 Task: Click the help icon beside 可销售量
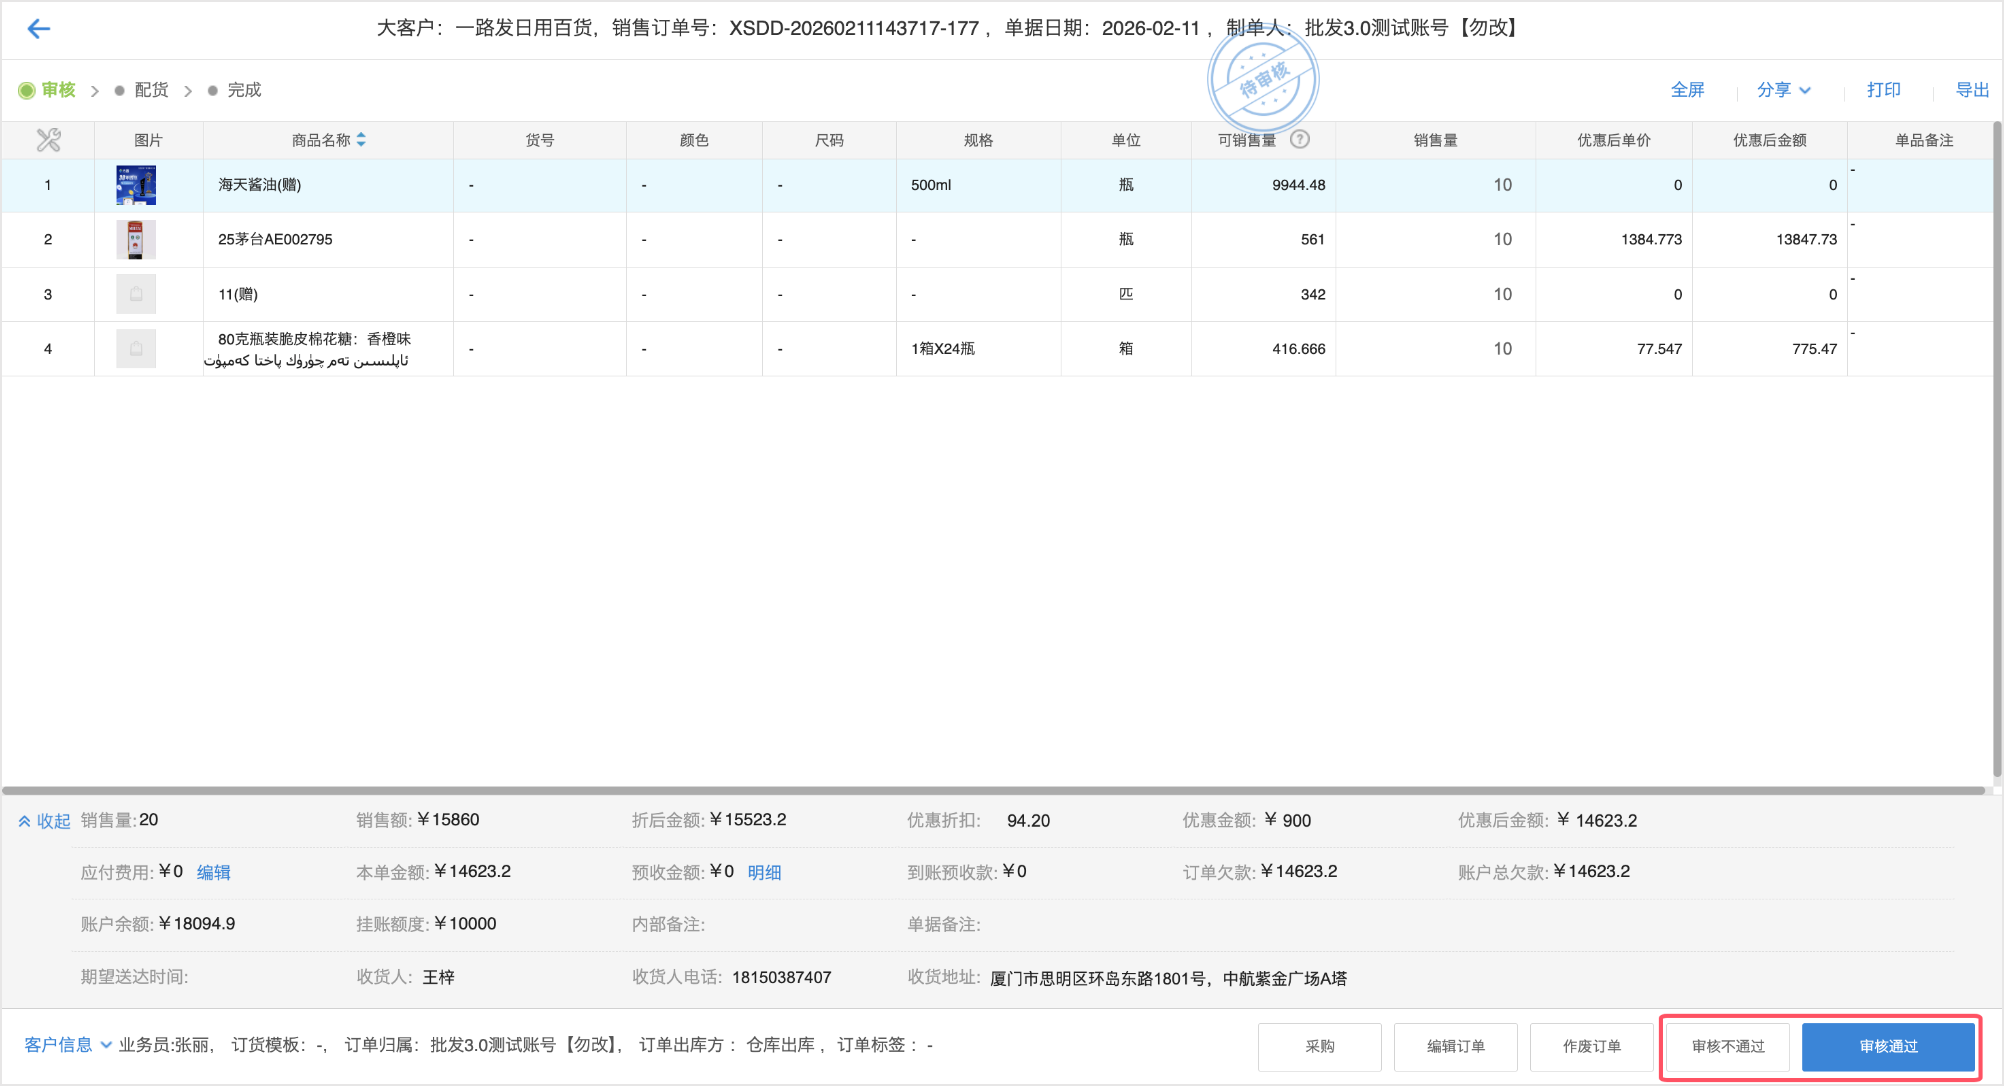click(x=1299, y=139)
